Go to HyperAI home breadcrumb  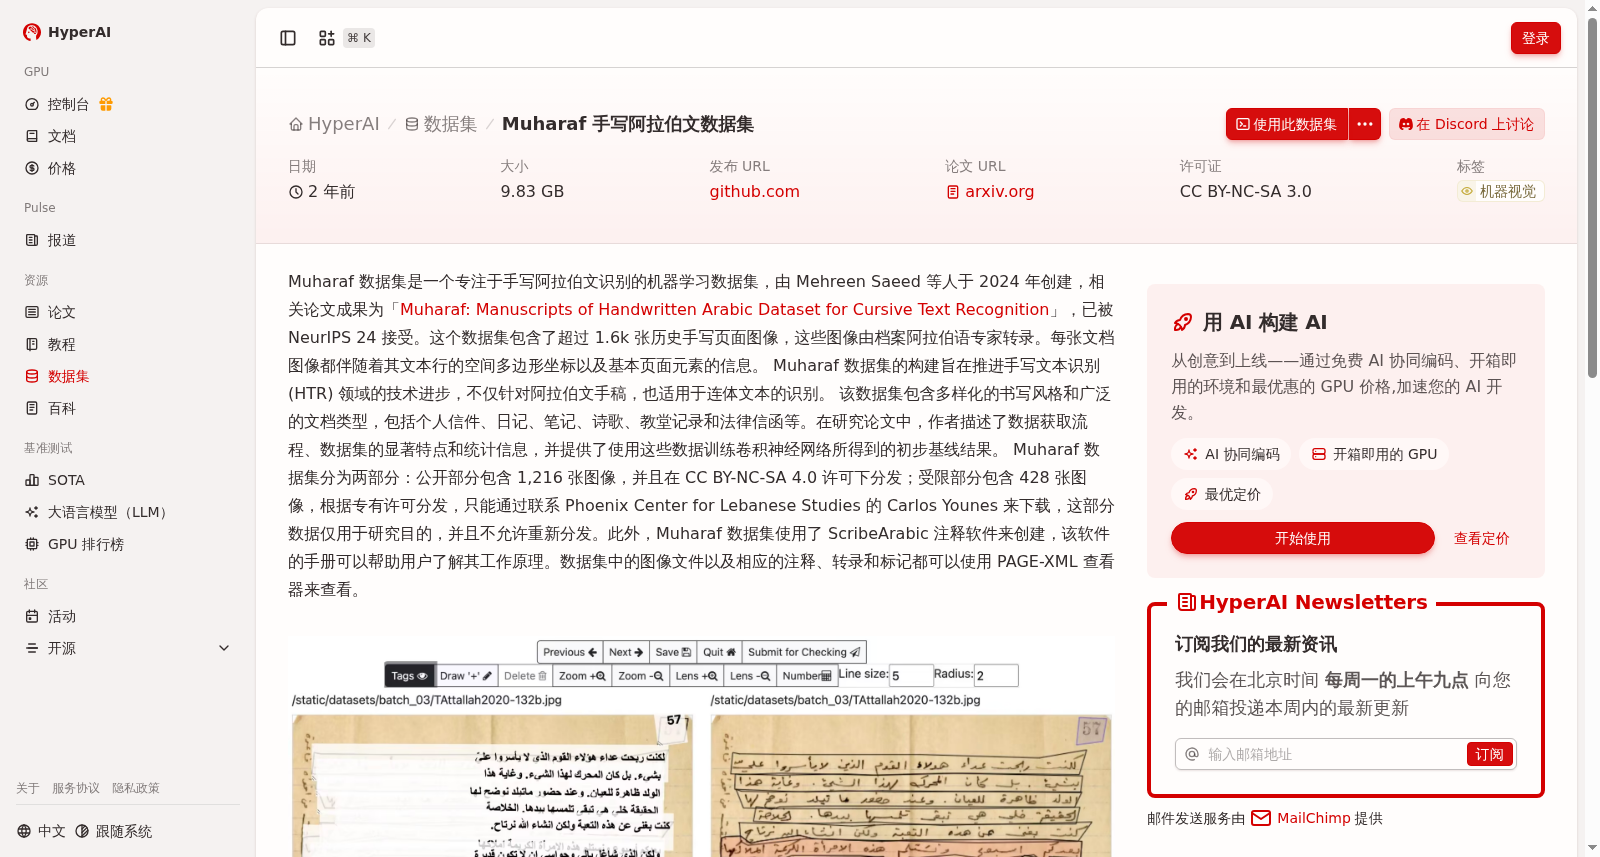click(x=334, y=124)
